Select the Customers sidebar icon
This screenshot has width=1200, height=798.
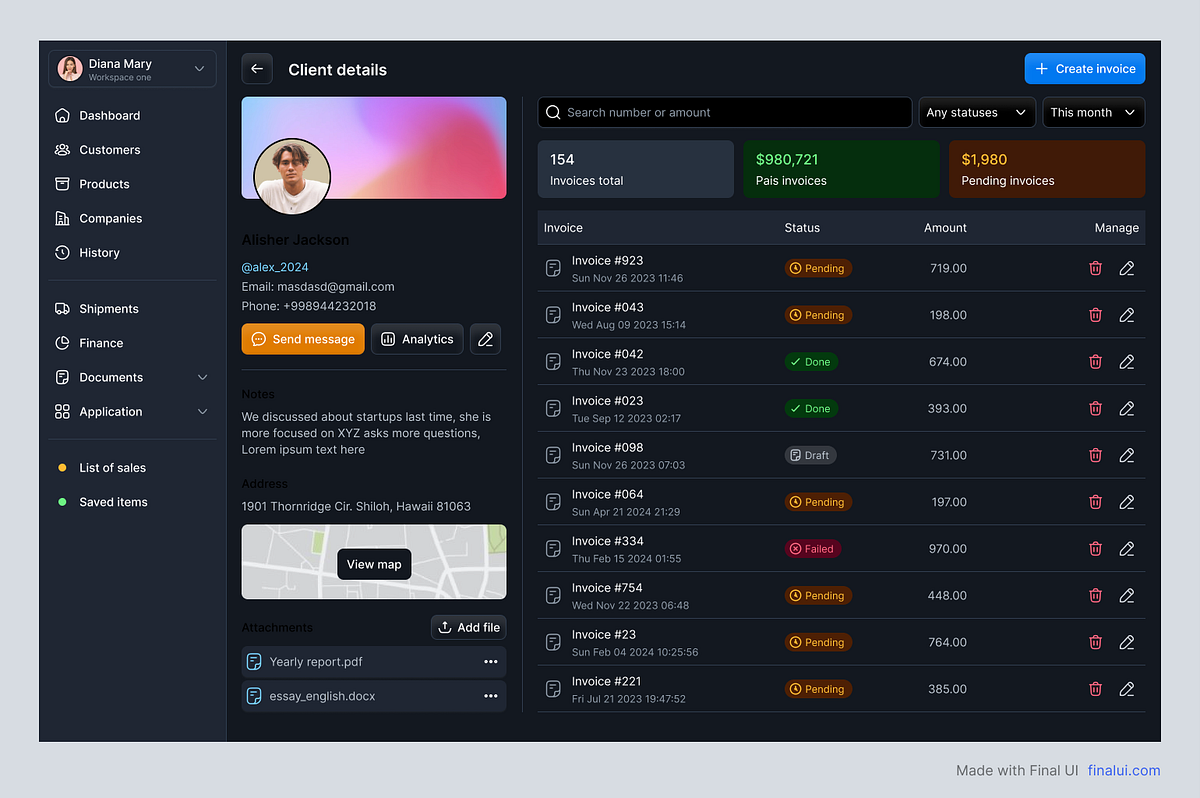[x=62, y=149]
